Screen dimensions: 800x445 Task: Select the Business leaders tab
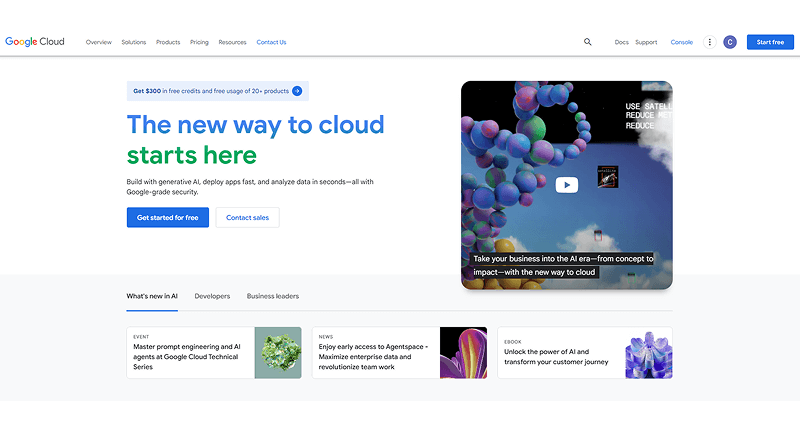coord(273,296)
